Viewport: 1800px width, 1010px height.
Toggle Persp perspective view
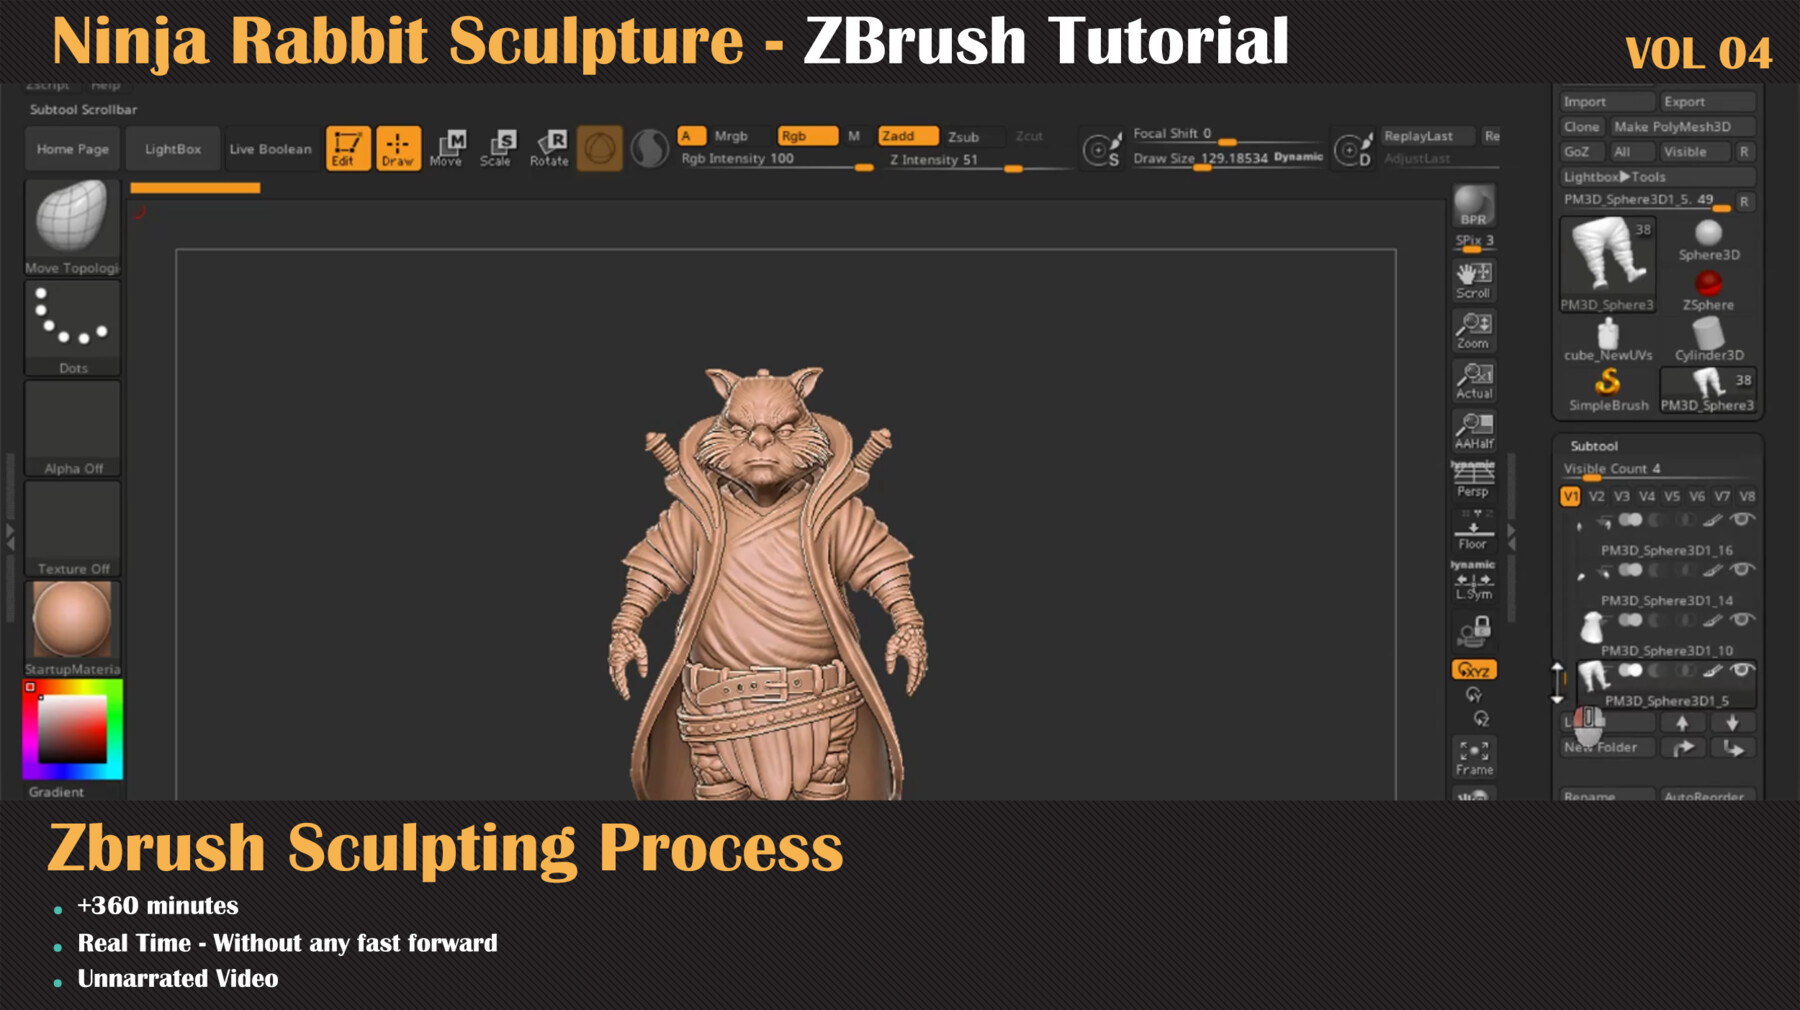coord(1473,478)
